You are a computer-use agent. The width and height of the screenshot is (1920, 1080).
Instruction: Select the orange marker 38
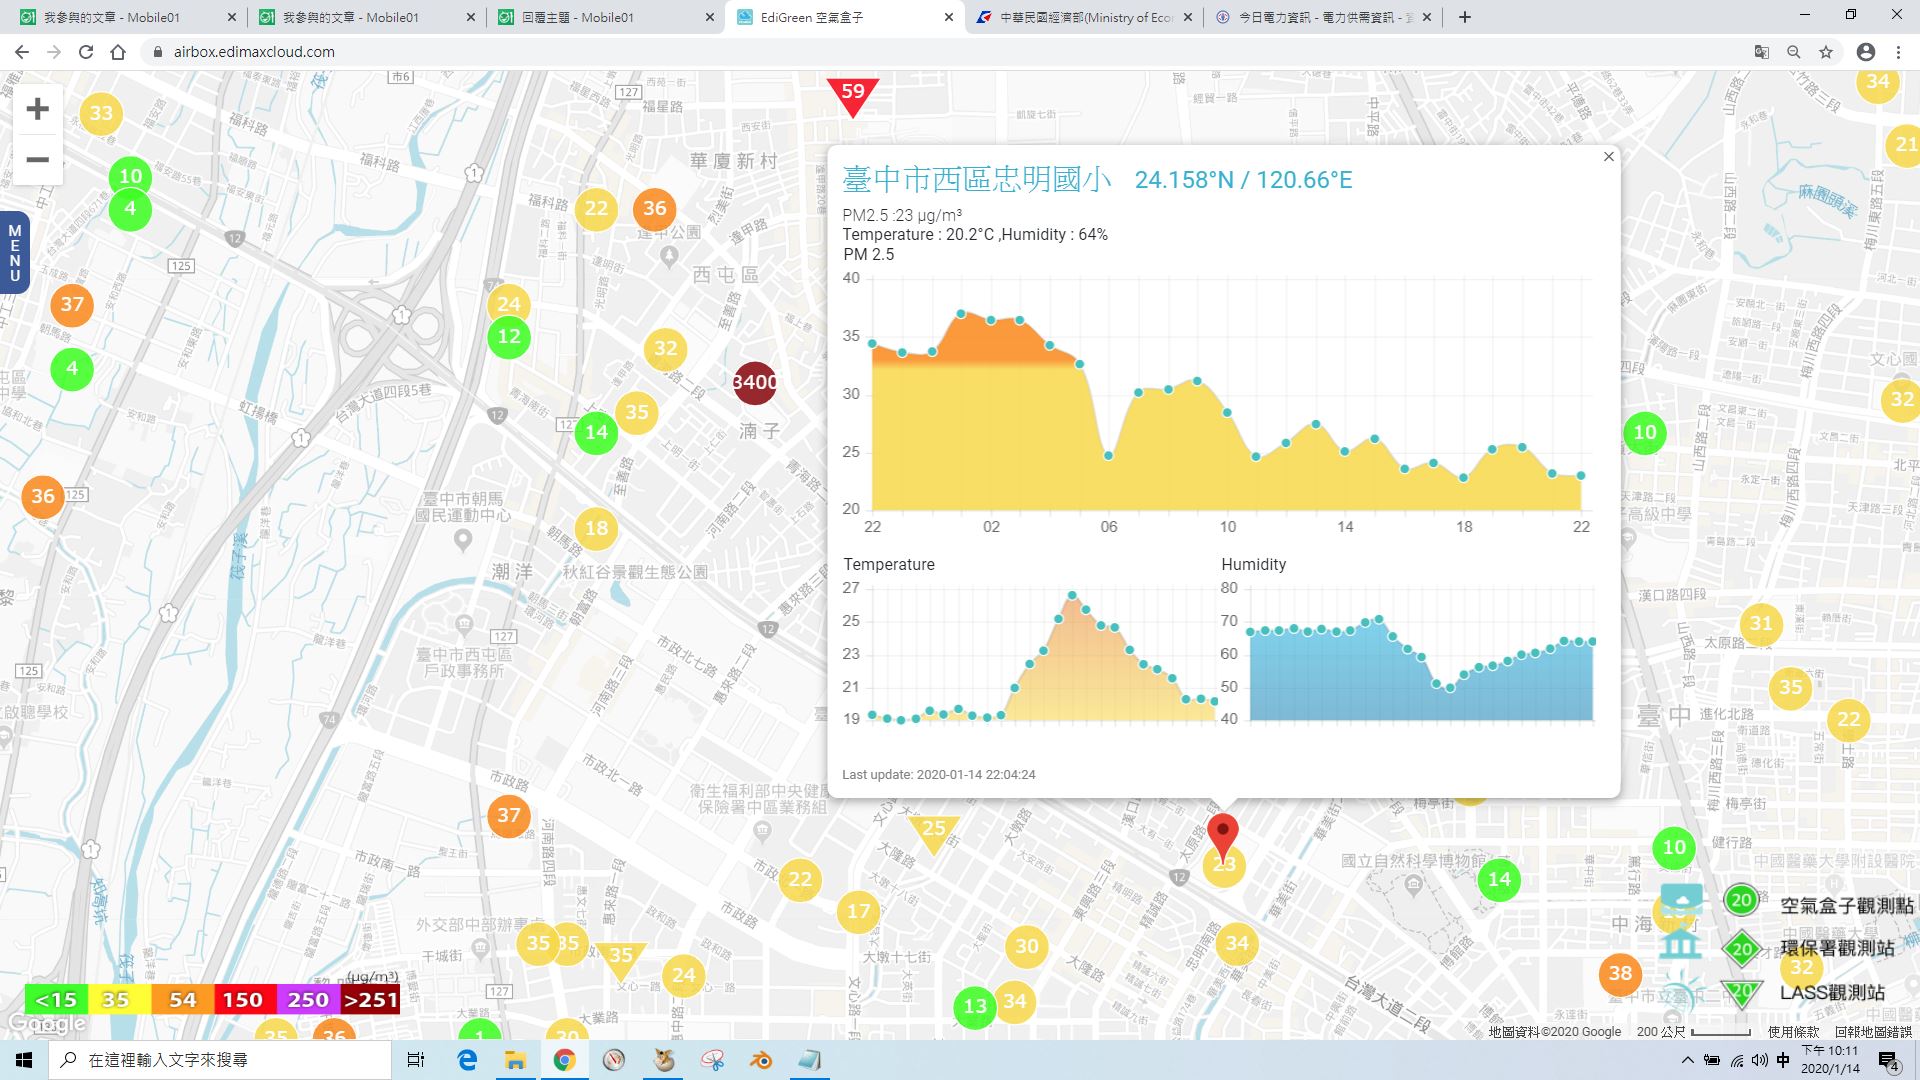point(1620,973)
